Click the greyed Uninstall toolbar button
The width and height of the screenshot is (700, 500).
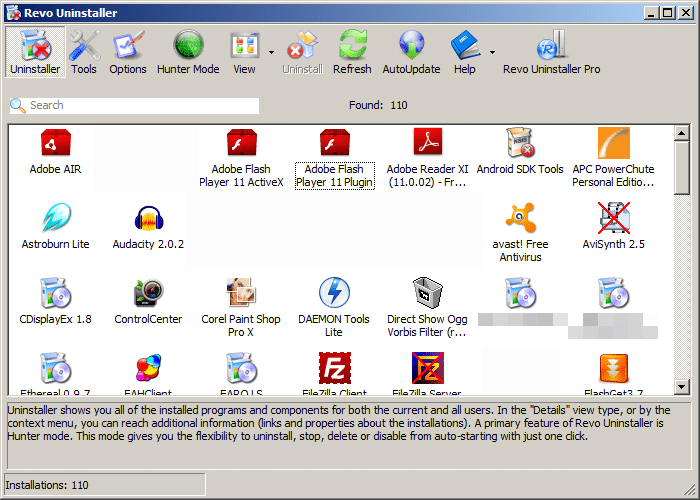pyautogui.click(x=303, y=52)
